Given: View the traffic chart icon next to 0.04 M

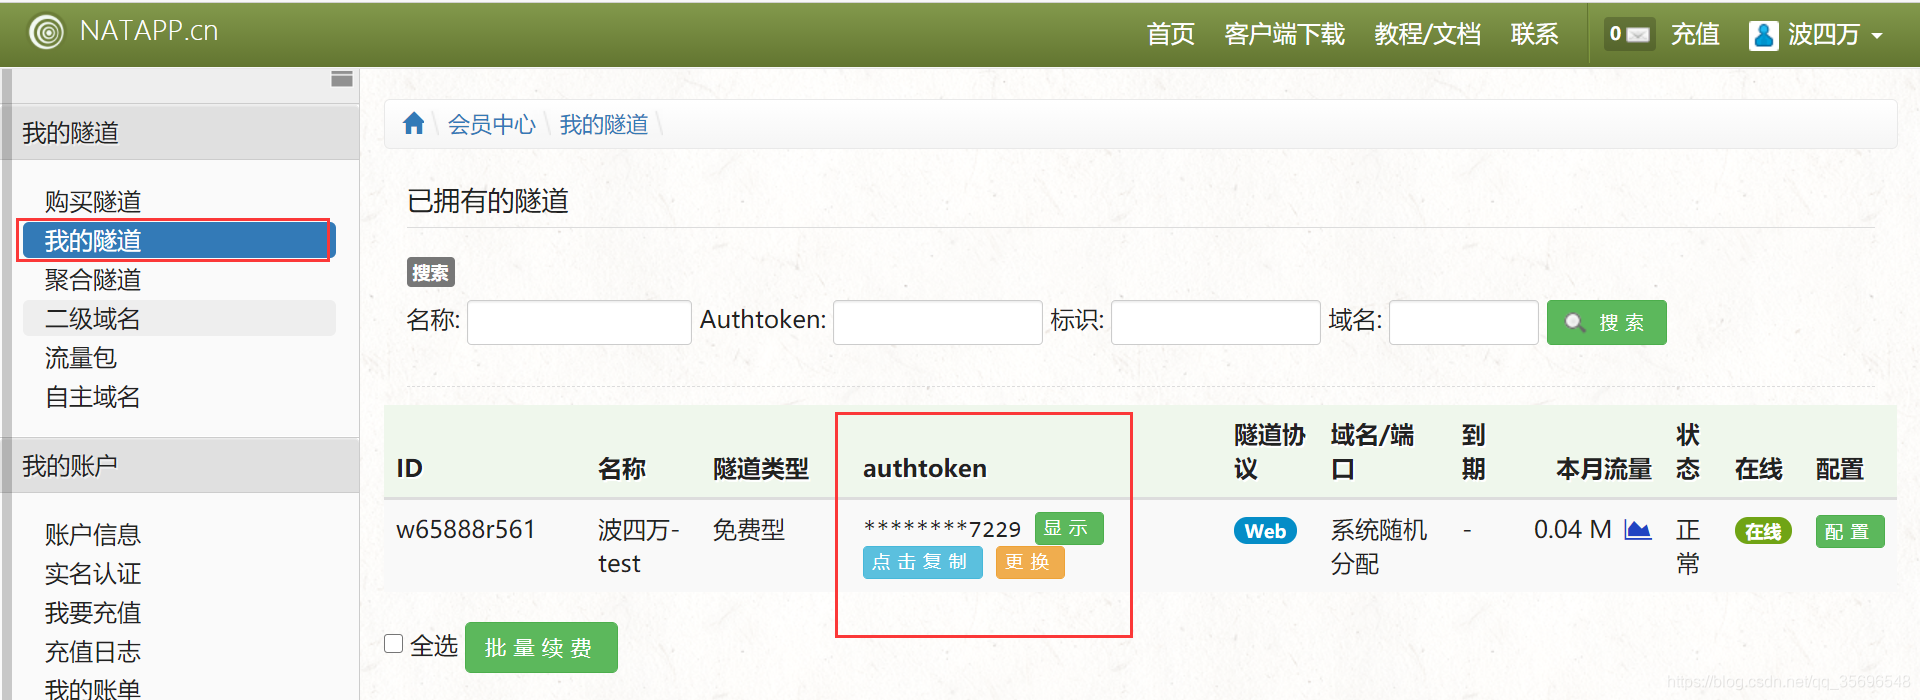Looking at the screenshot, I should point(1638,529).
